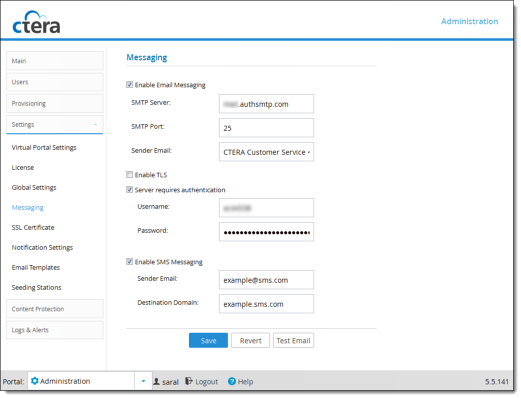The image size is (521, 398).
Task: Open the Main menu section
Action: click(x=55, y=61)
